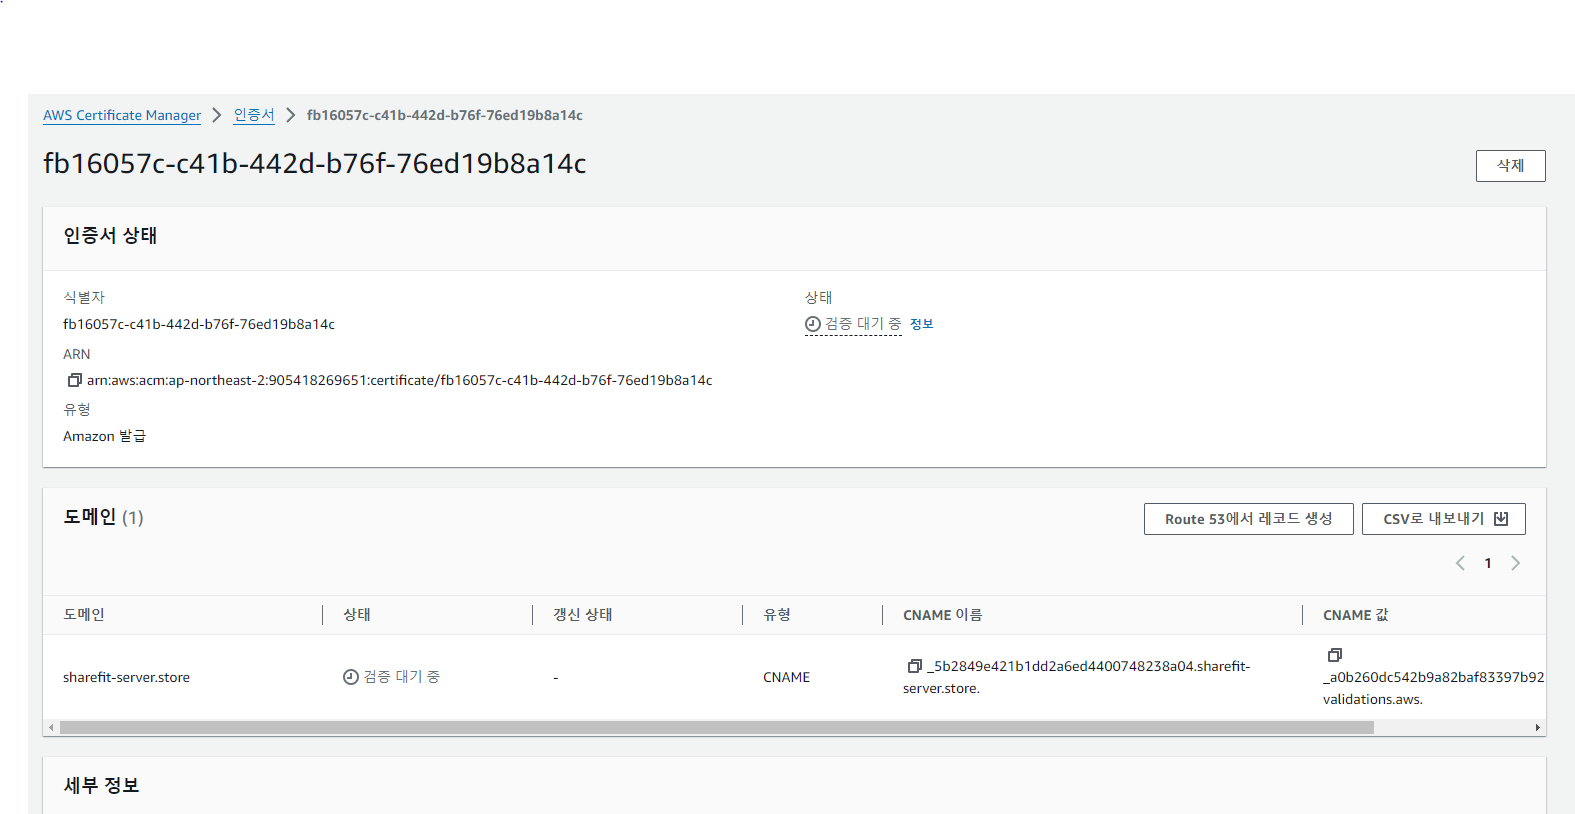Click the pending validation clock icon in status

point(812,324)
